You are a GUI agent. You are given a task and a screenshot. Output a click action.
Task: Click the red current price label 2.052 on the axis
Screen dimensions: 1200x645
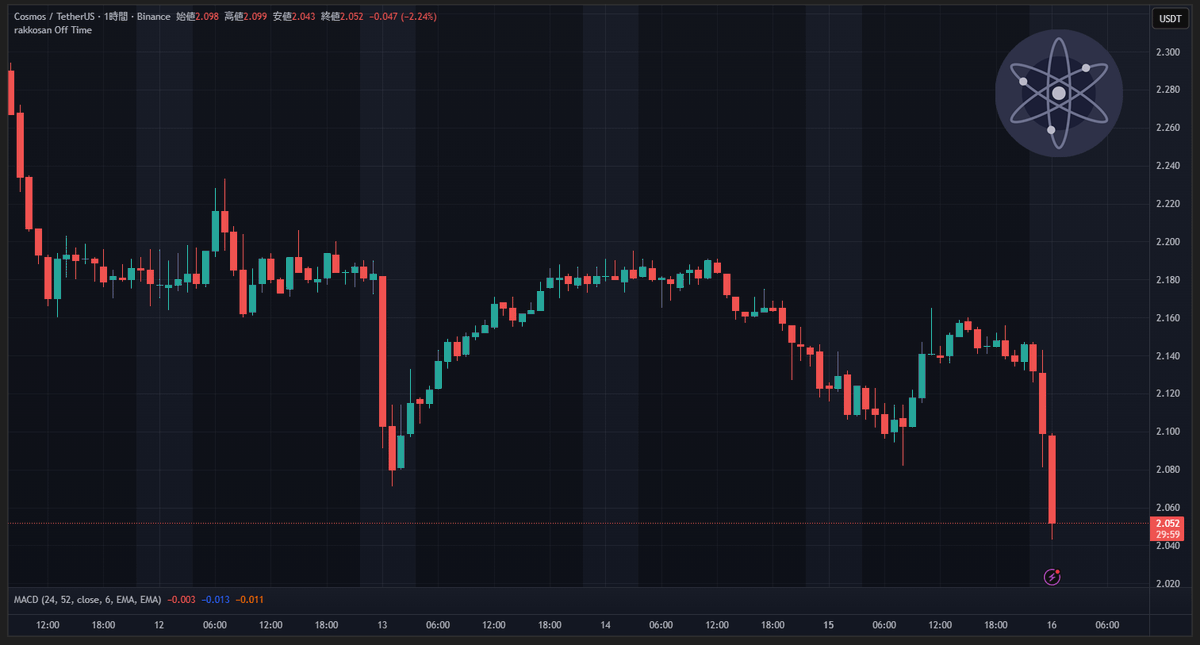1167,523
